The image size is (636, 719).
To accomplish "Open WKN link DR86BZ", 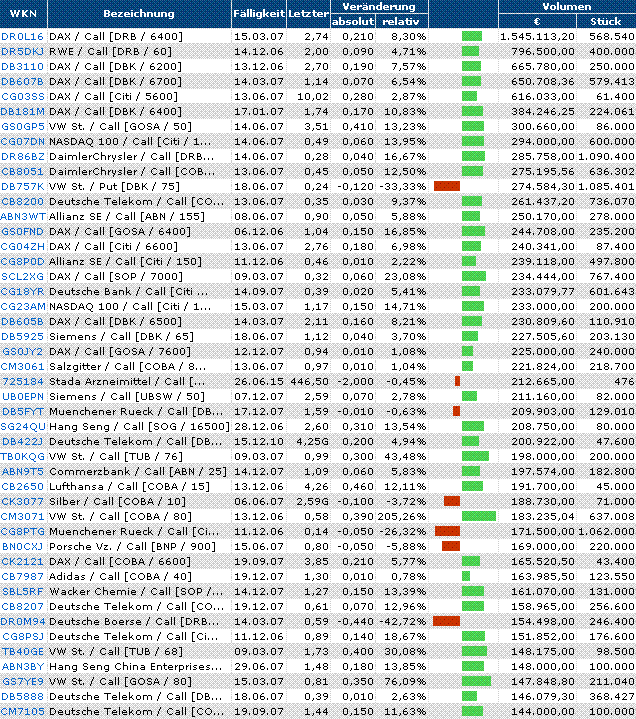I will tap(23, 156).
